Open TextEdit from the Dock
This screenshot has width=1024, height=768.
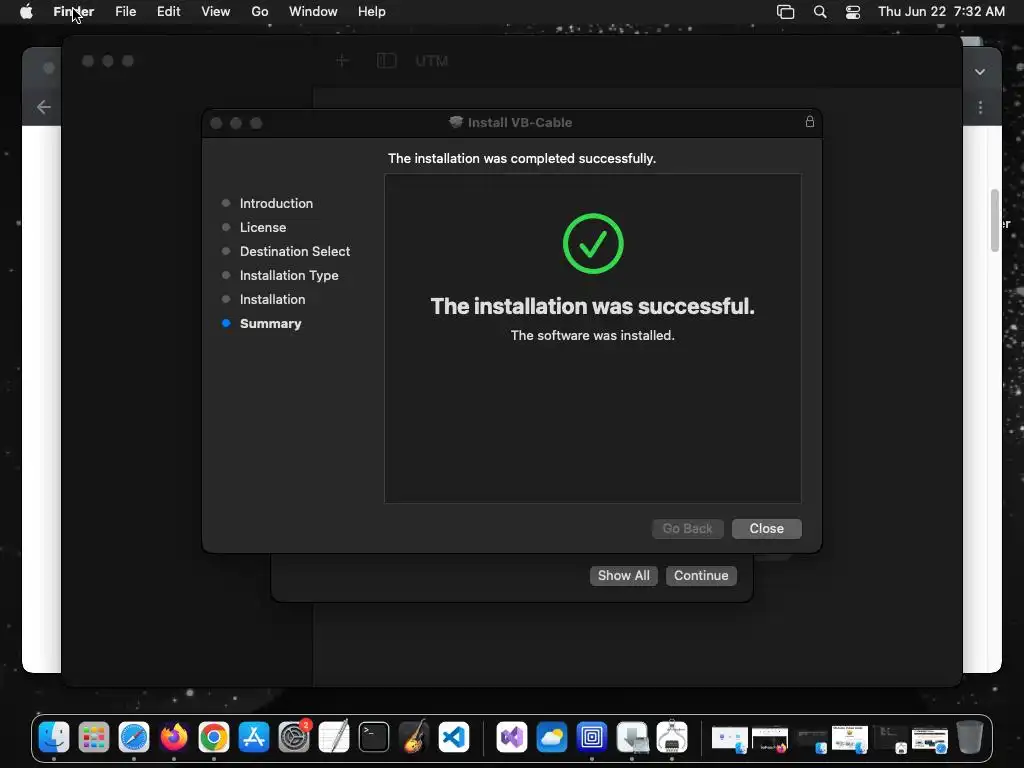pyautogui.click(x=334, y=737)
